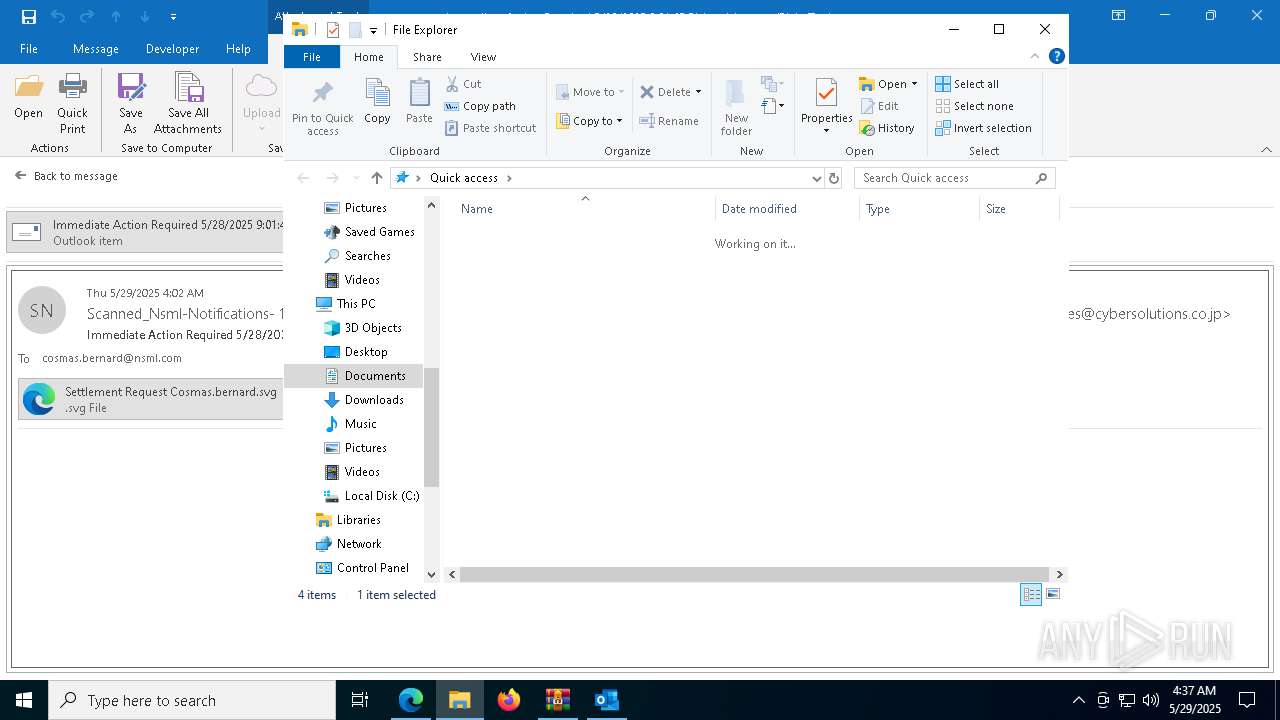Viewport: 1280px width, 720px height.
Task: Select Music in navigation pane
Action: [x=350, y=424]
